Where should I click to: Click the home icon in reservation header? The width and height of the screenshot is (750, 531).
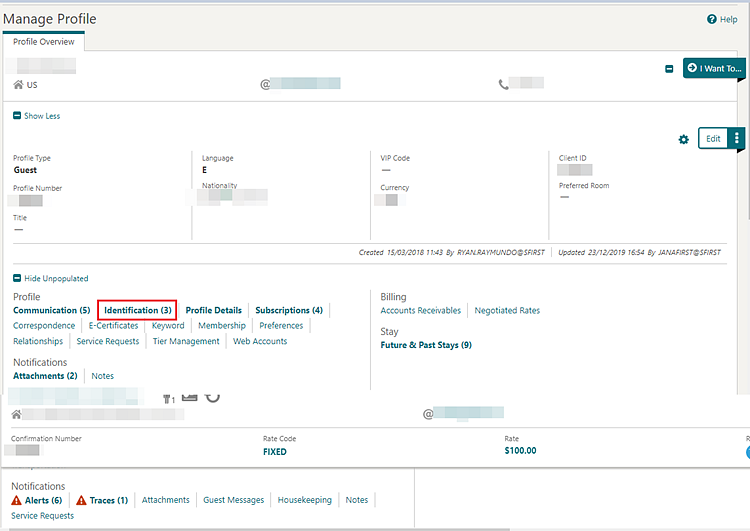16,414
